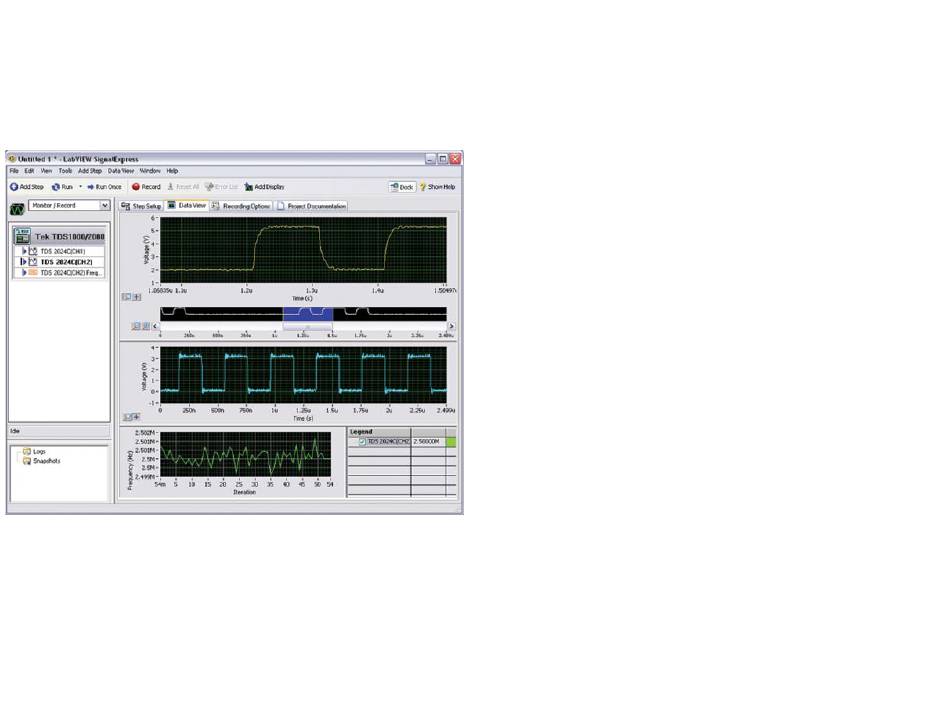
Task: Select the TDS 2024C(CH2) Freq output row
Action: [59, 273]
